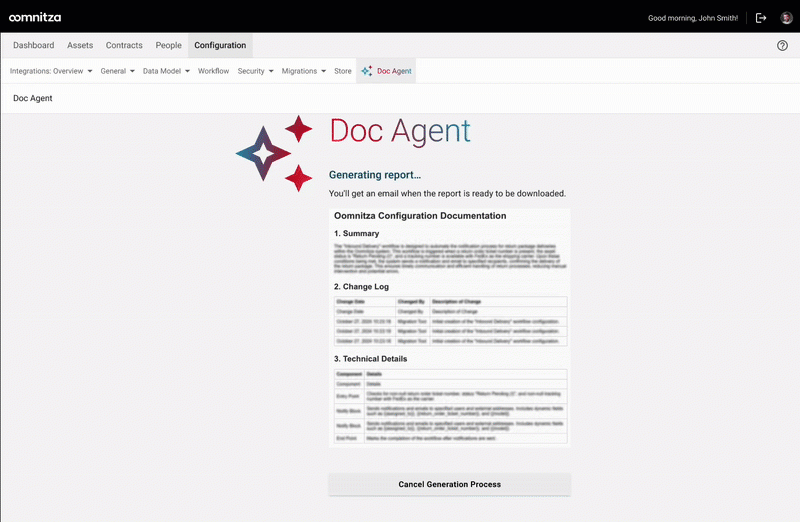
Task: Click the blurred report preview thumbnail
Action: (449, 327)
